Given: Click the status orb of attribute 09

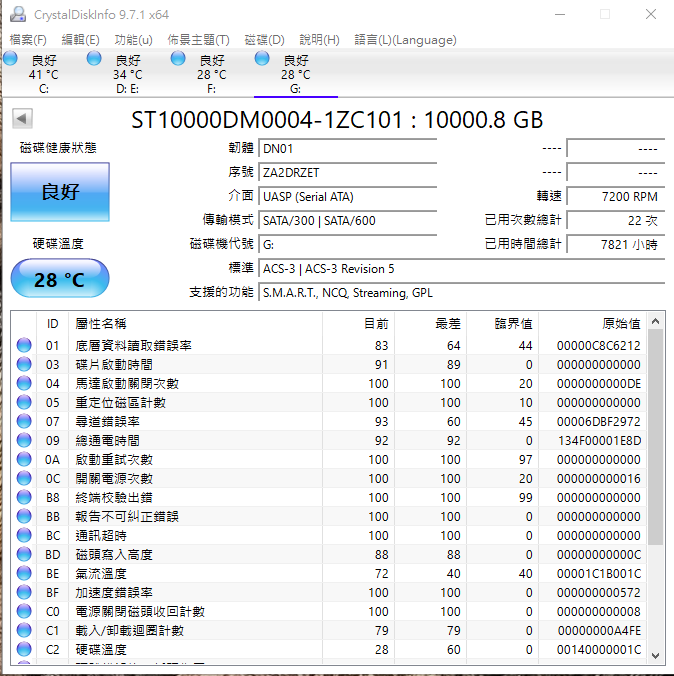Looking at the screenshot, I should coord(24,440).
